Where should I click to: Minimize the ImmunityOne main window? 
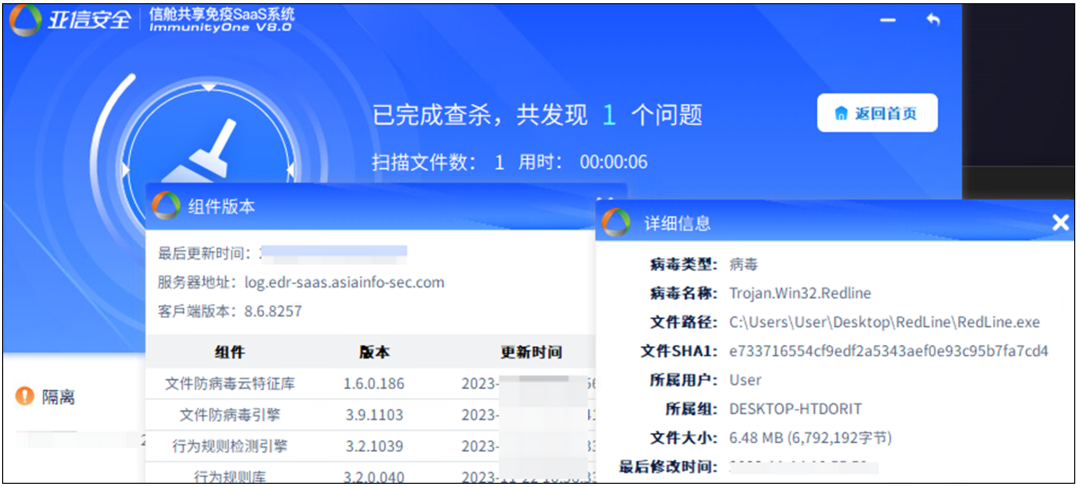pos(889,20)
